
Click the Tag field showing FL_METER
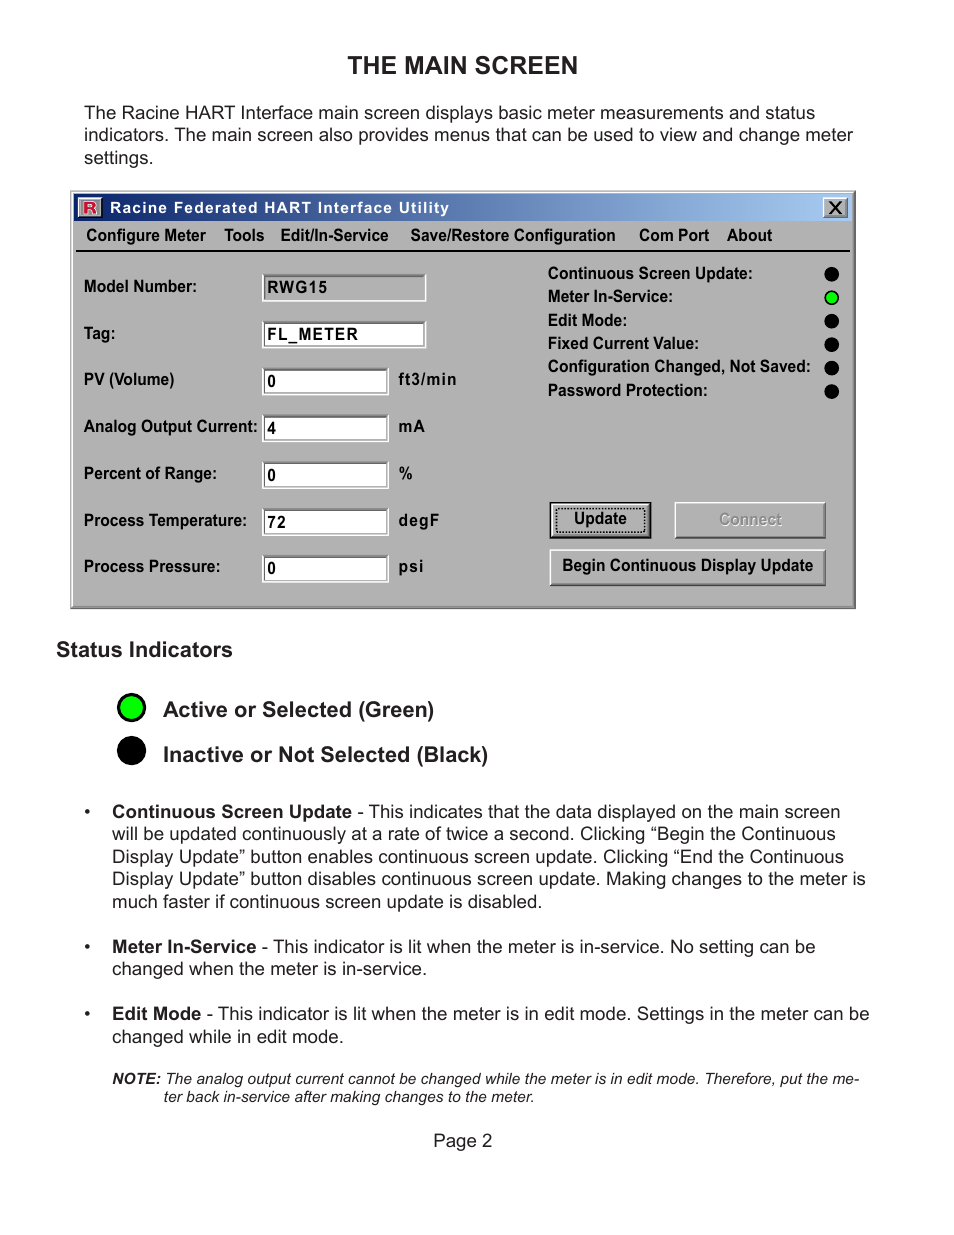coord(344,335)
